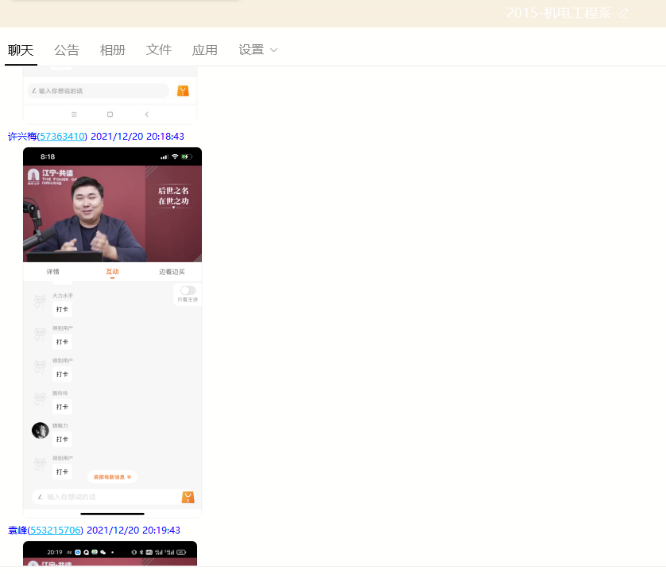
Task: Open the 文件 tab
Action: click(x=158, y=50)
